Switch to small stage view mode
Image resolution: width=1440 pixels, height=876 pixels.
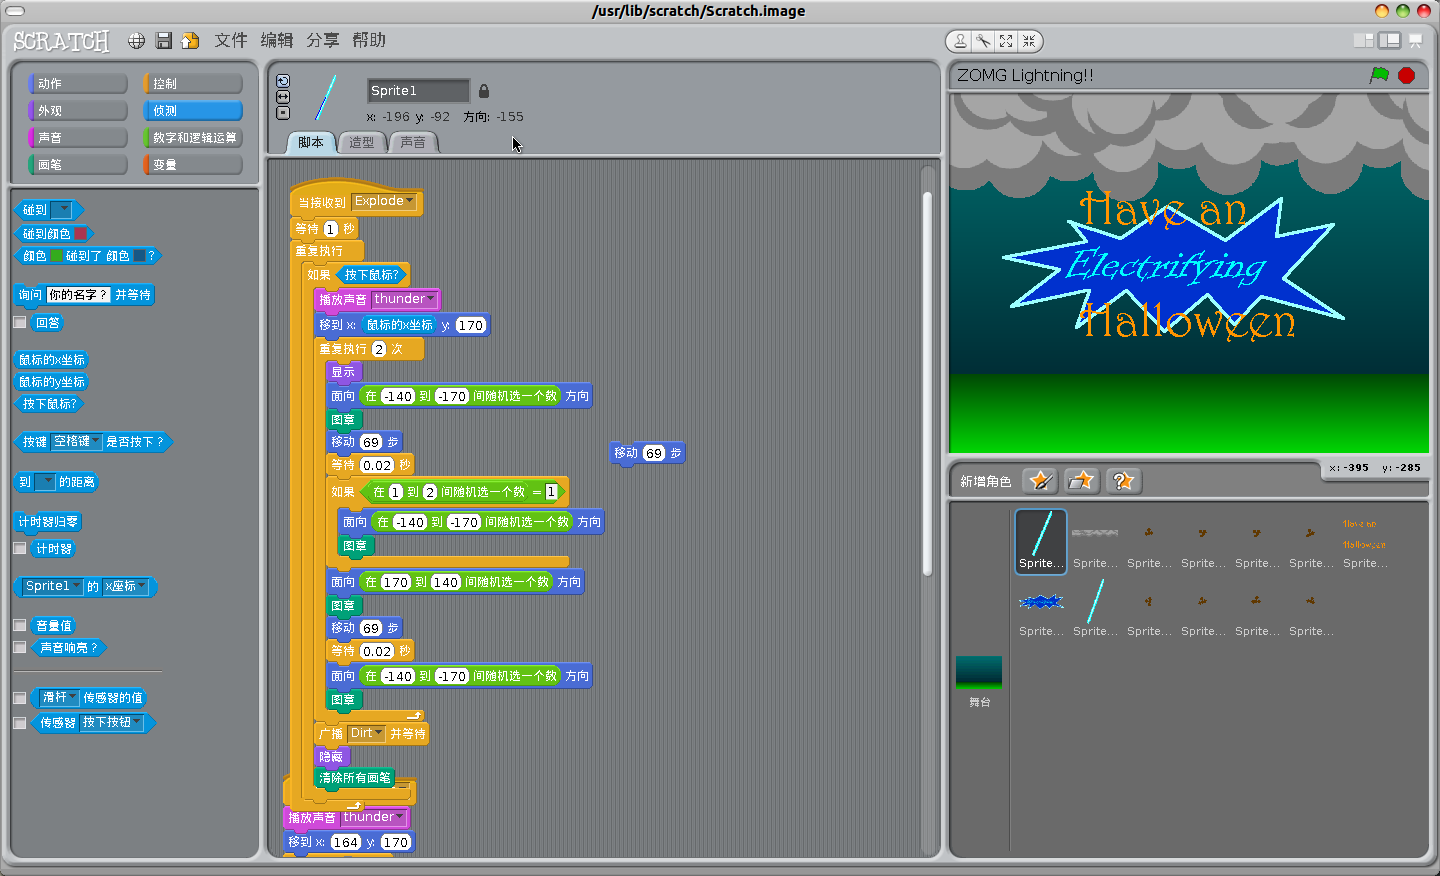[x=1363, y=40]
